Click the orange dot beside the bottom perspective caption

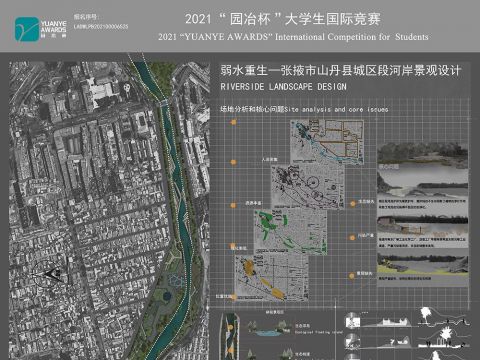click(351, 276)
